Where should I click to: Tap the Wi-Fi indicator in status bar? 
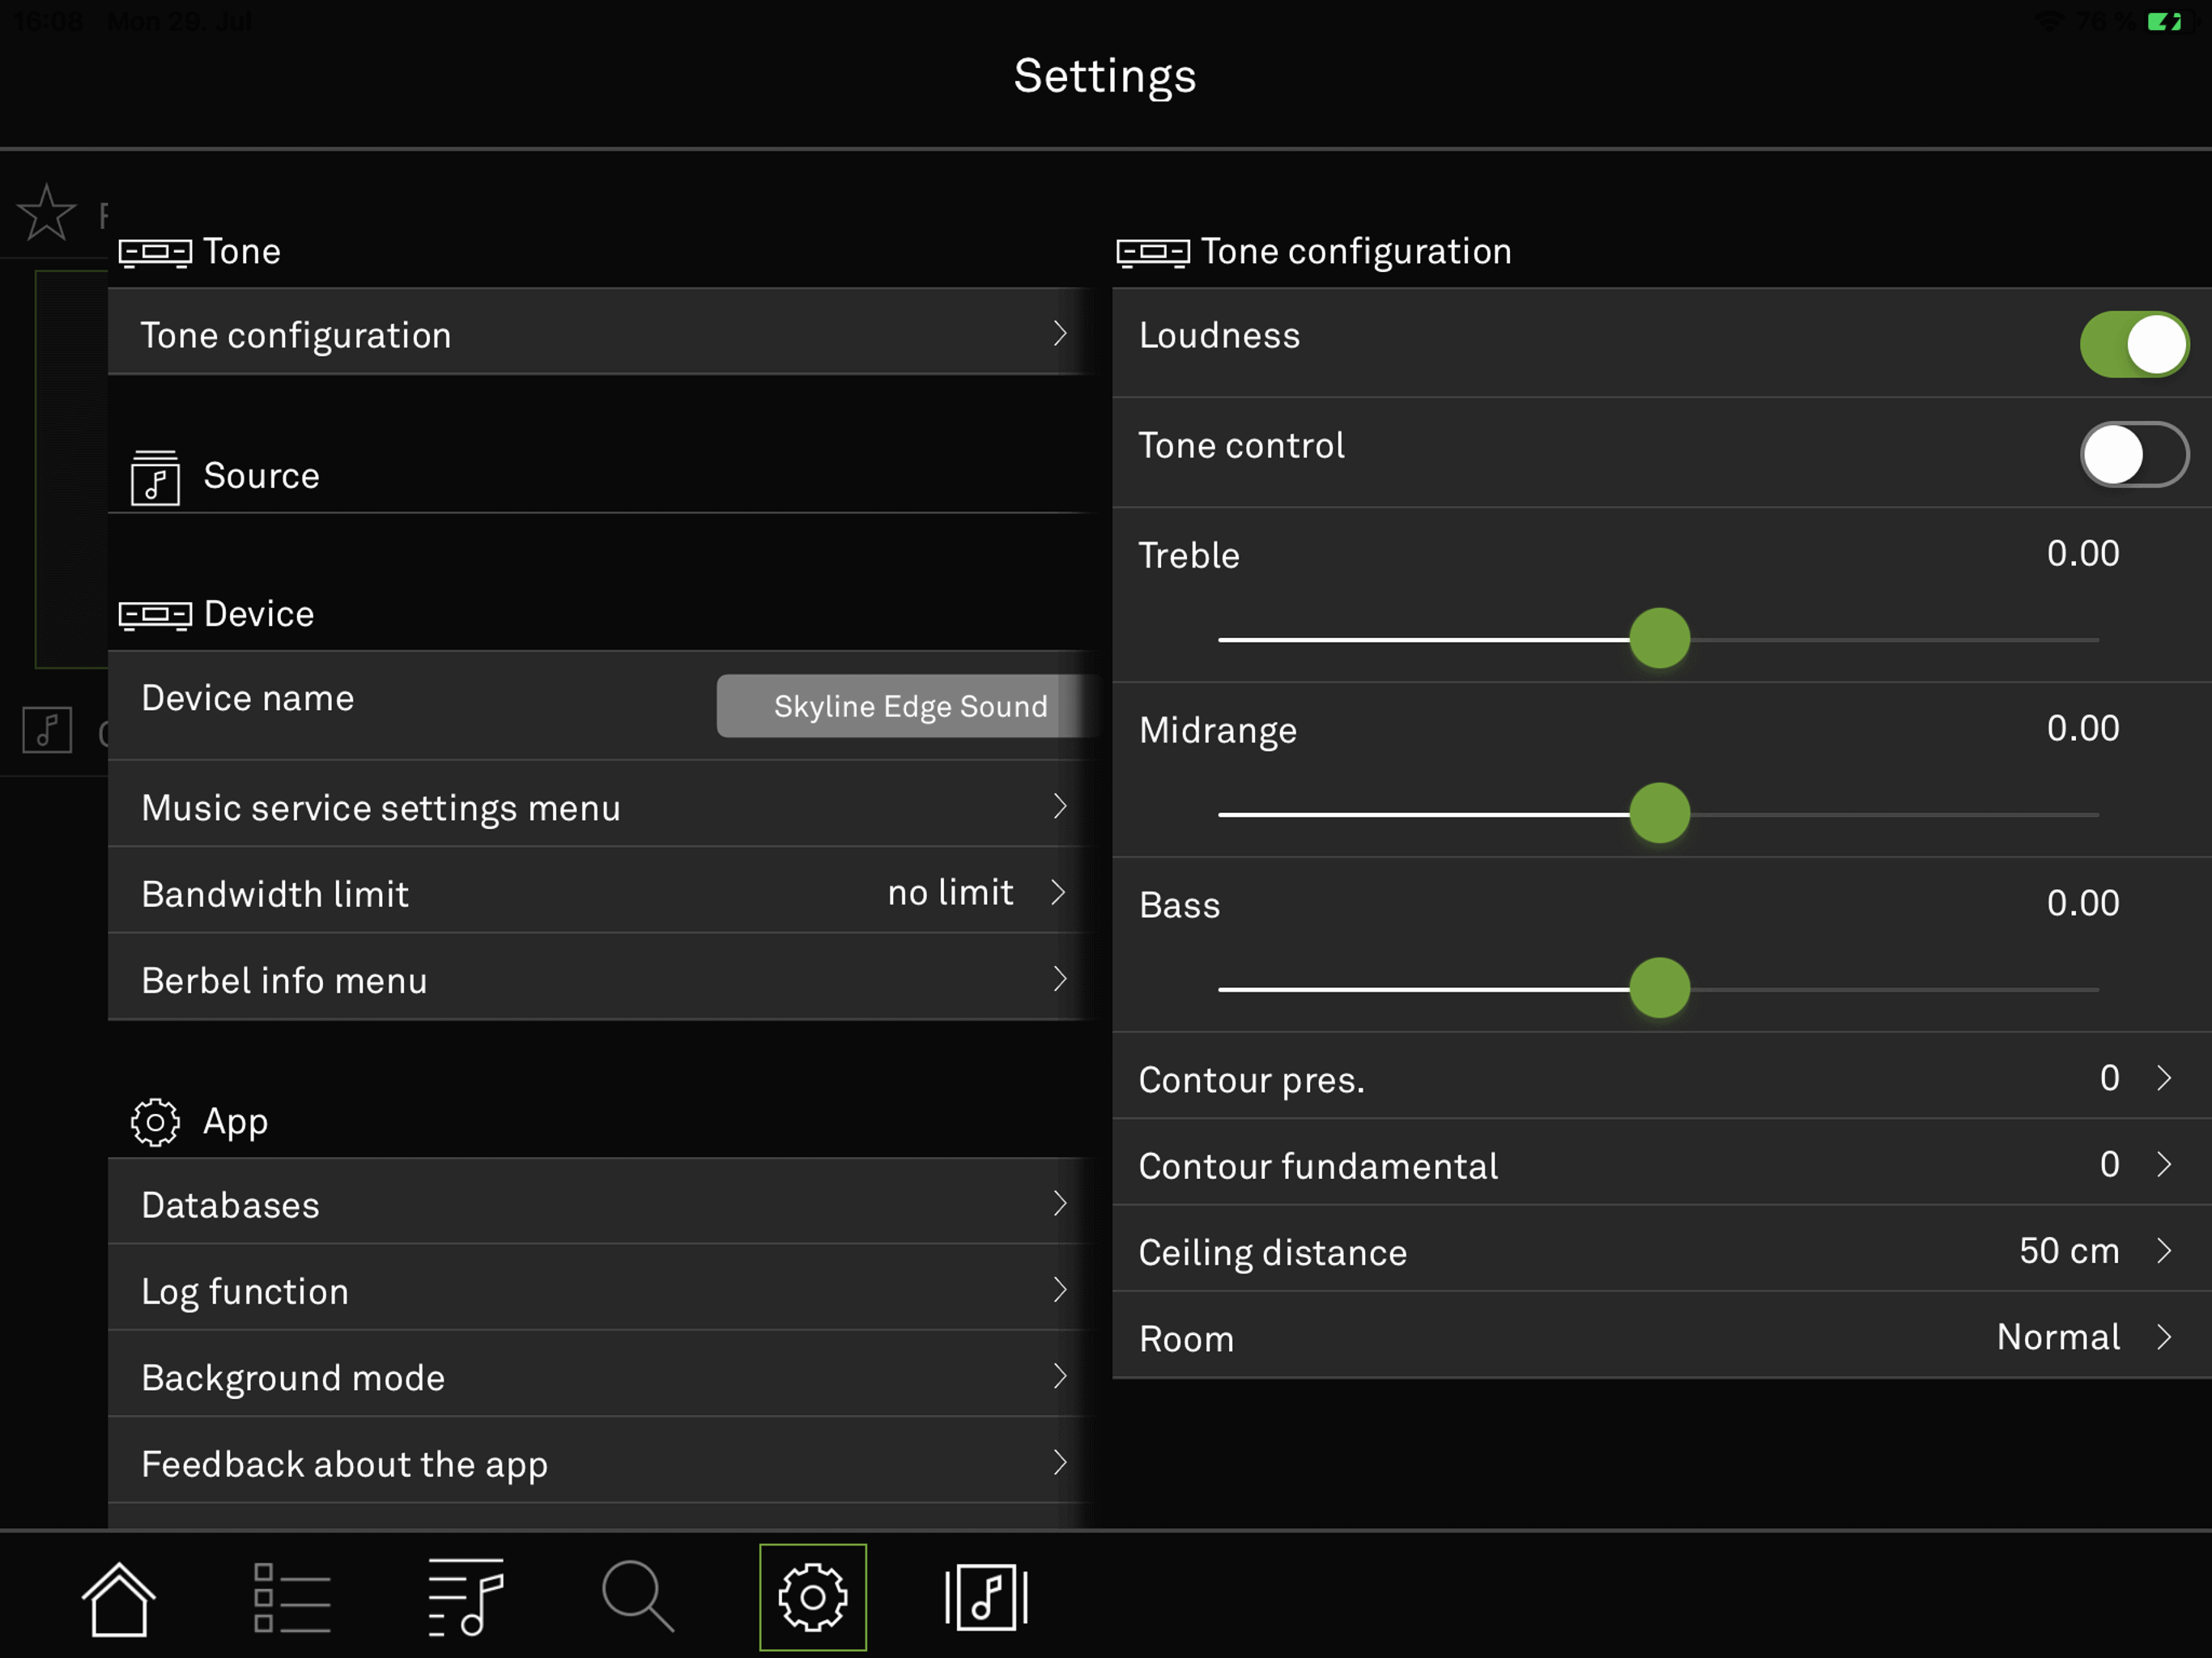click(x=2050, y=21)
